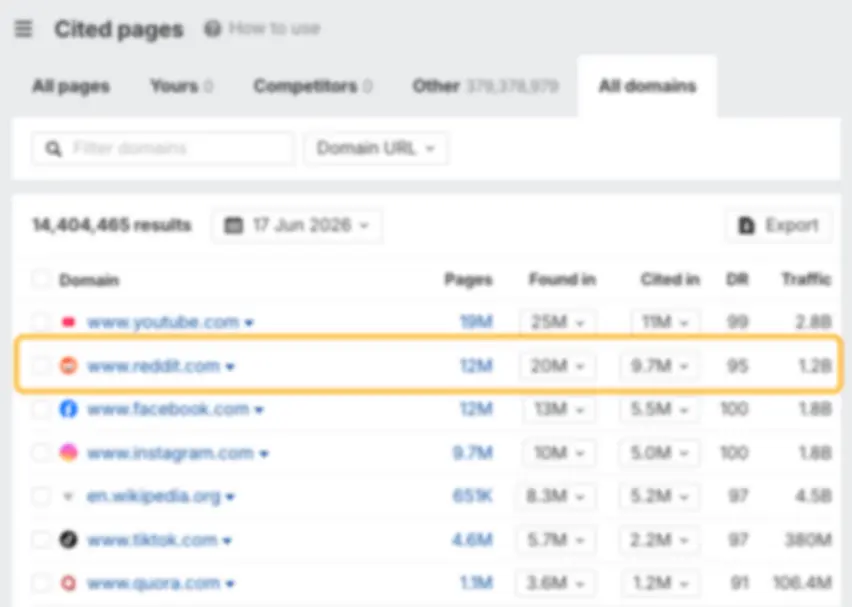Click the TikTok favicon

coord(68,540)
